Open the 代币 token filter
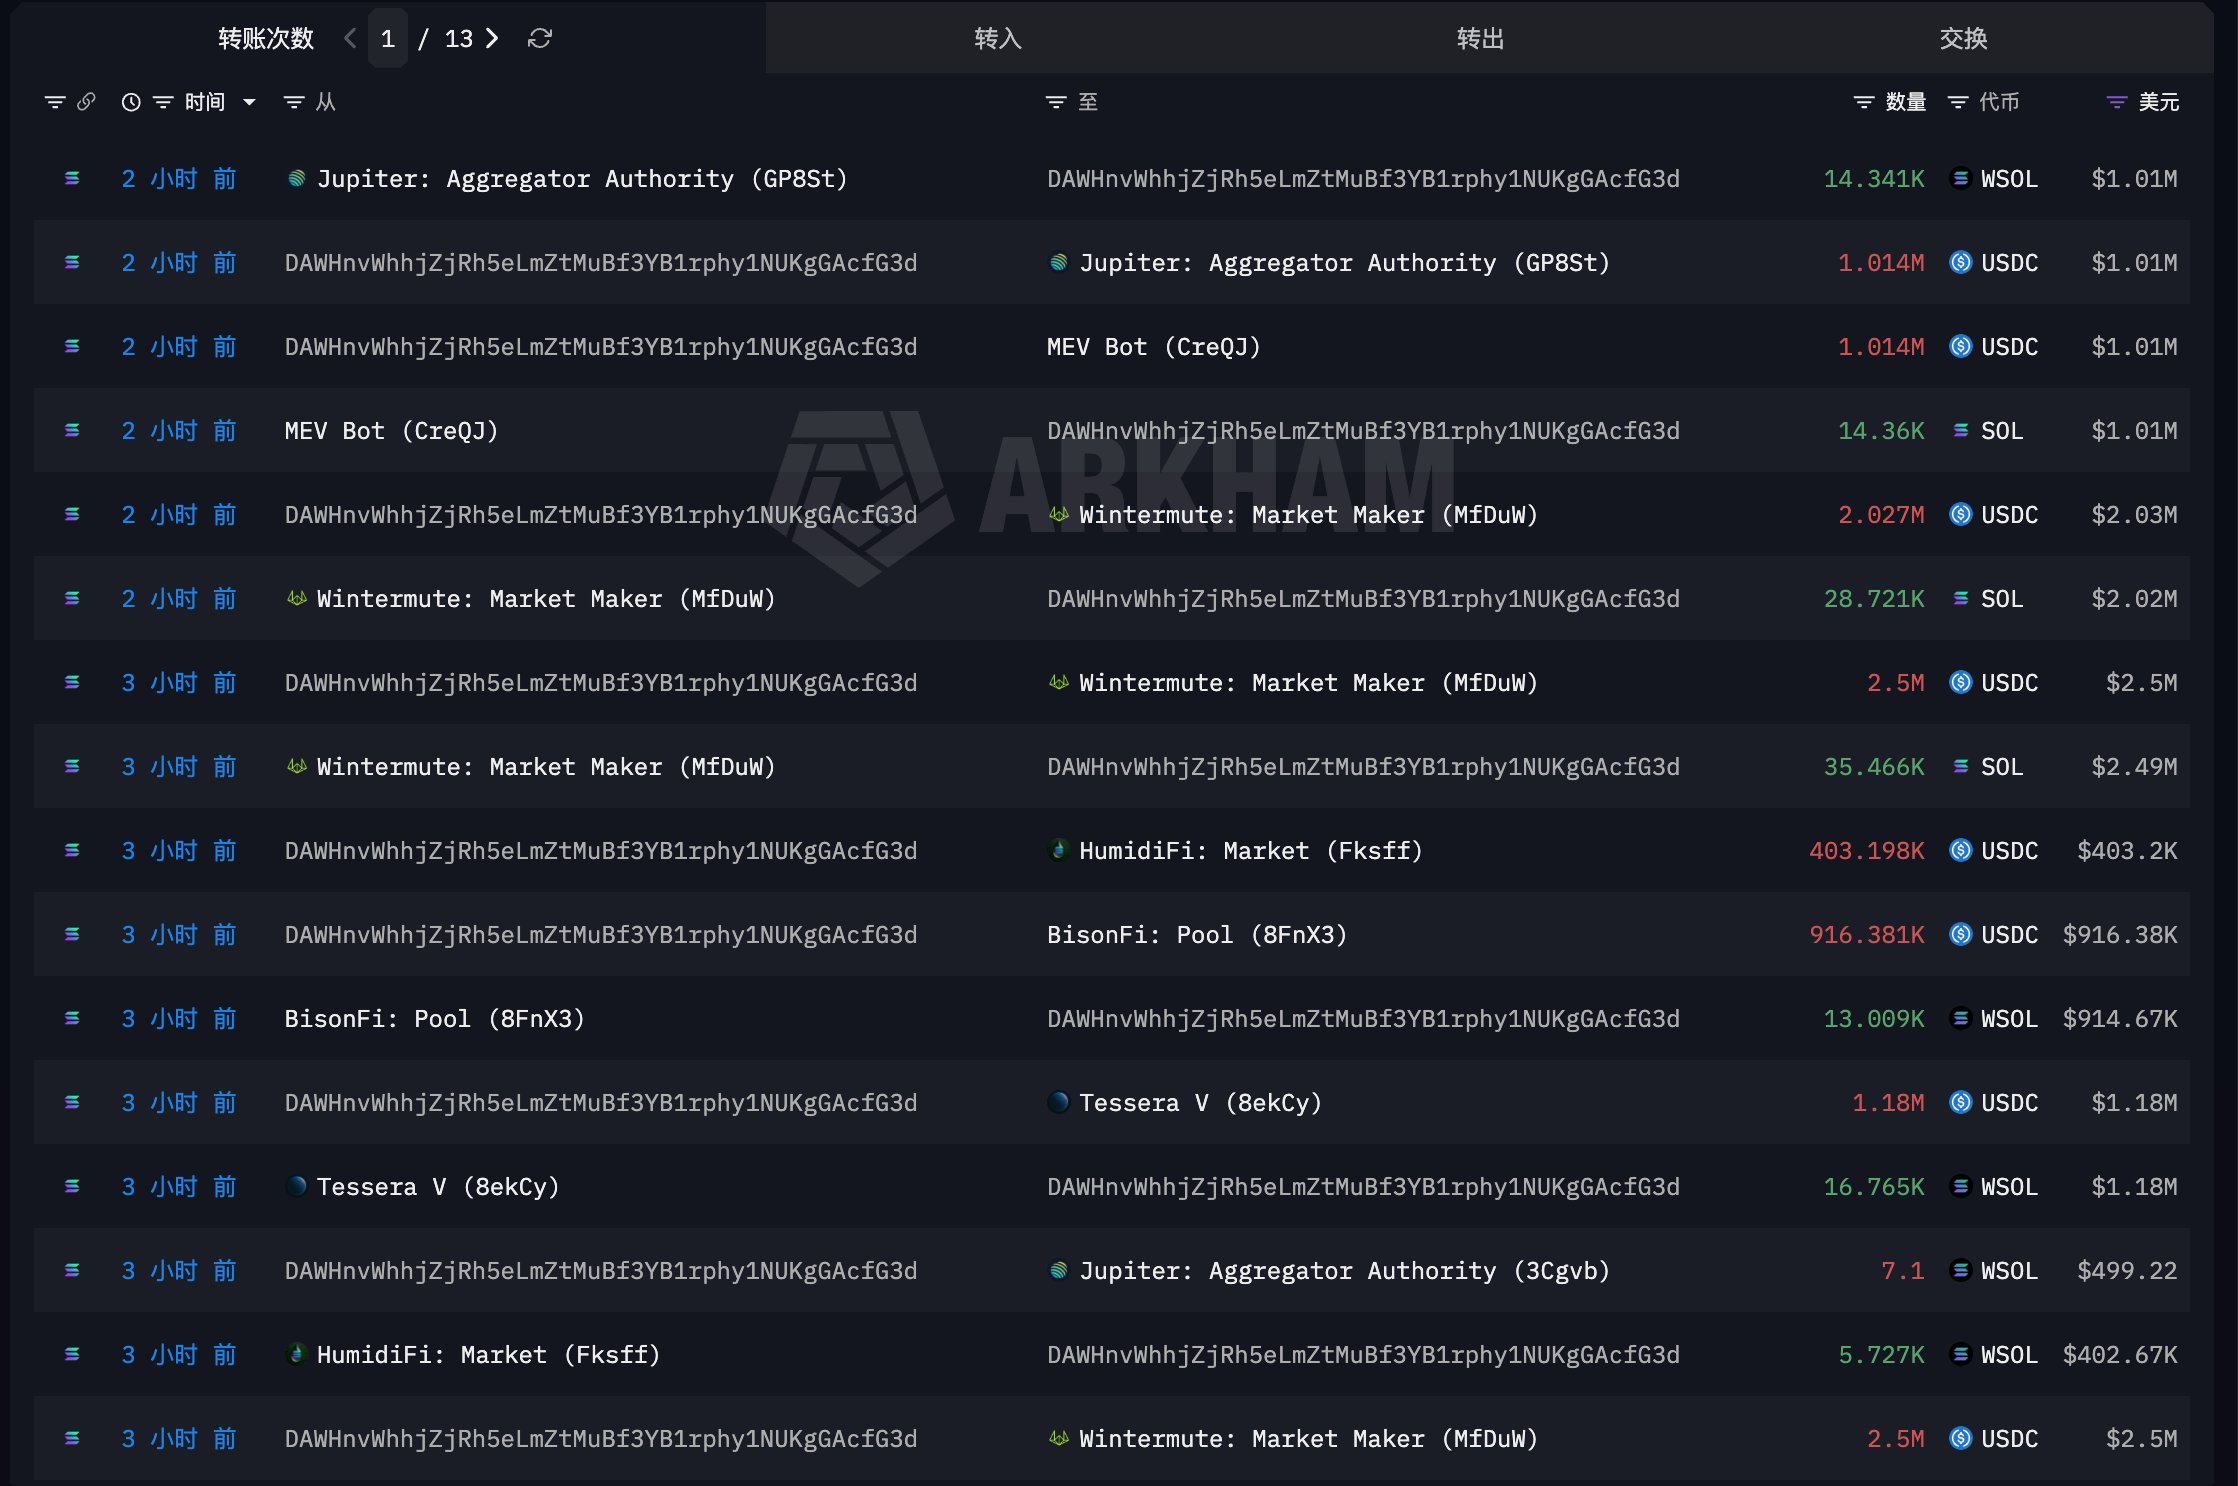The height and width of the screenshot is (1486, 2238). click(1958, 102)
